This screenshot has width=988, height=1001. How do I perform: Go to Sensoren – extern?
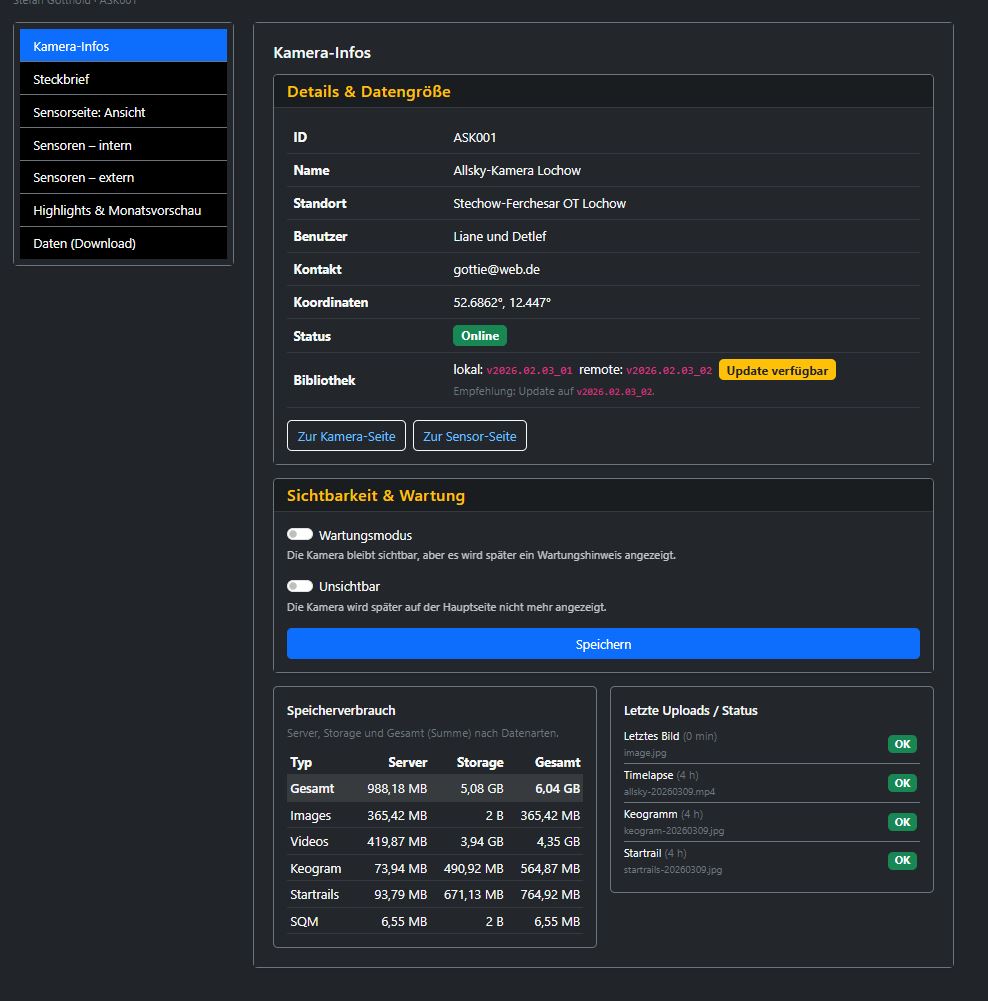(123, 177)
